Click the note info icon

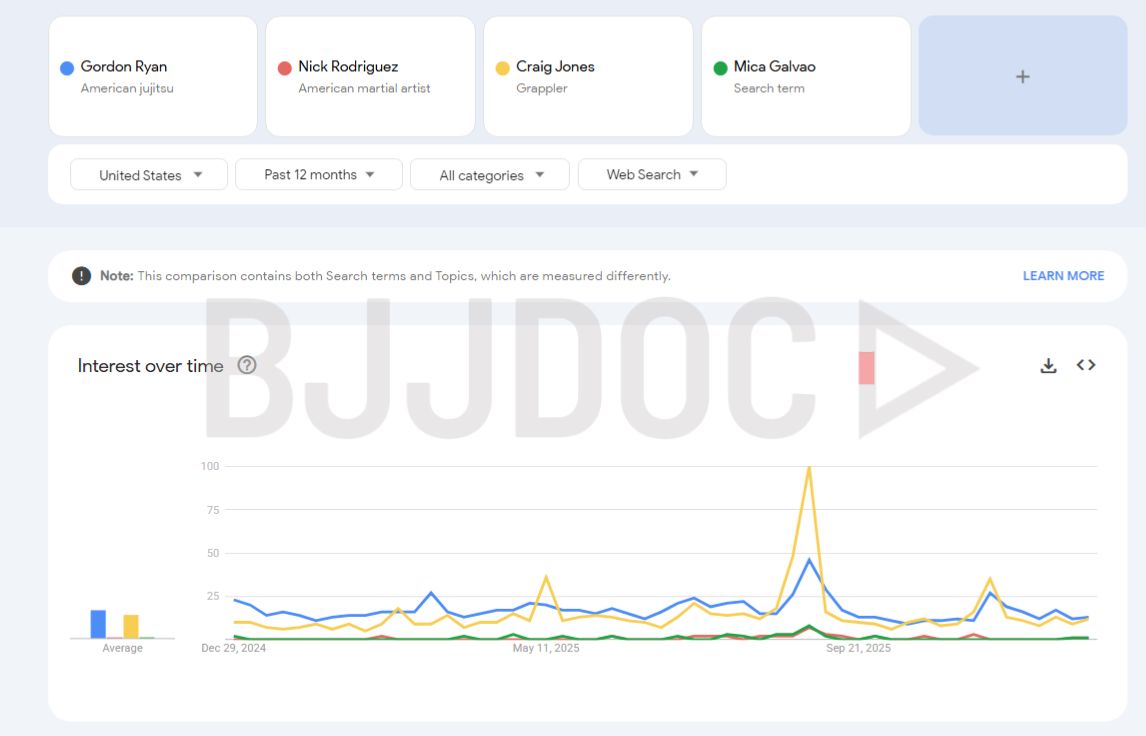81,276
